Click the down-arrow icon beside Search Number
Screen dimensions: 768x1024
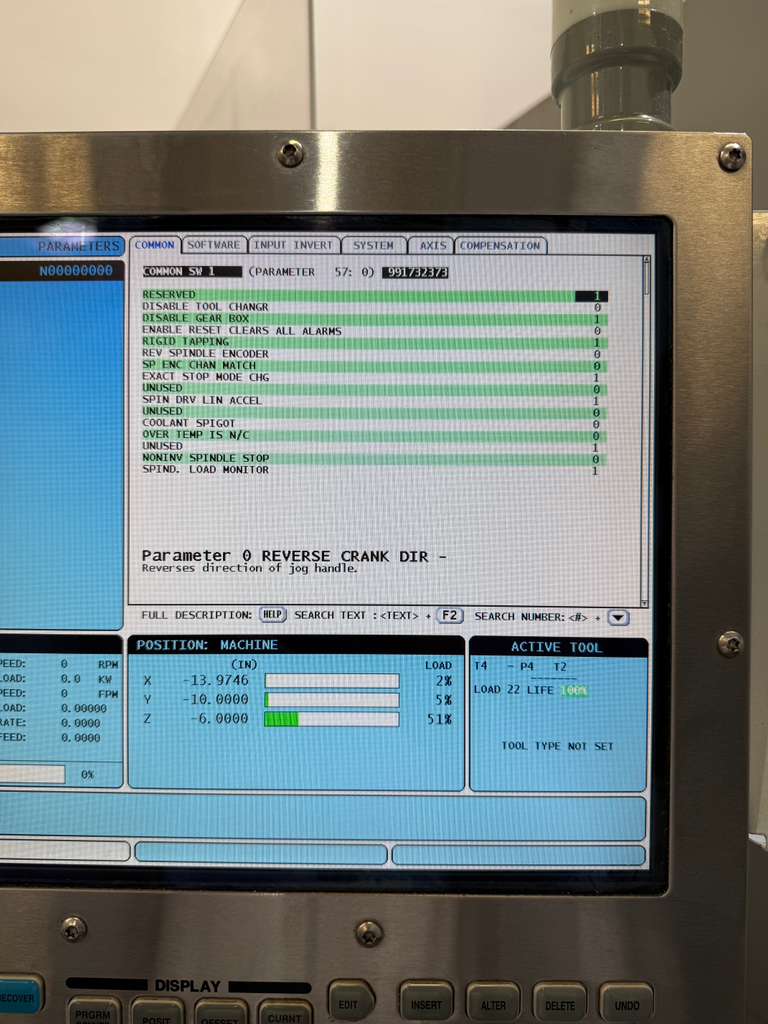pos(618,618)
